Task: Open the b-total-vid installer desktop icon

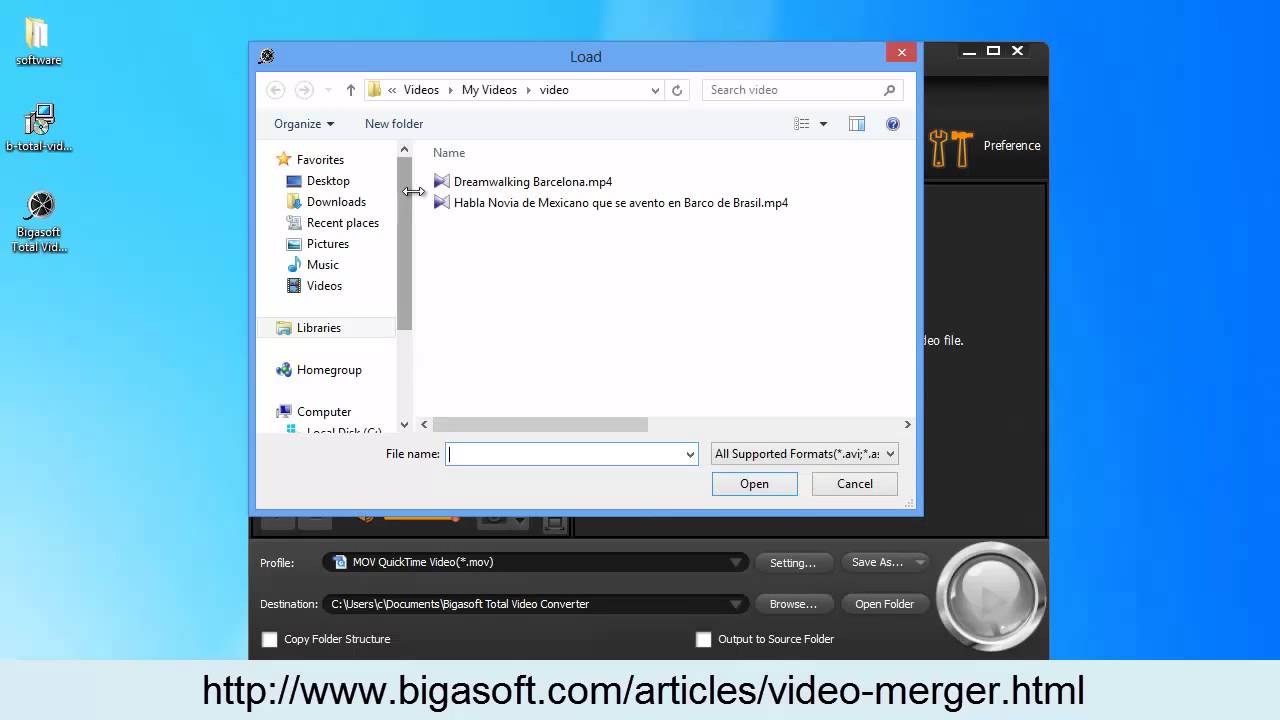Action: 39,127
